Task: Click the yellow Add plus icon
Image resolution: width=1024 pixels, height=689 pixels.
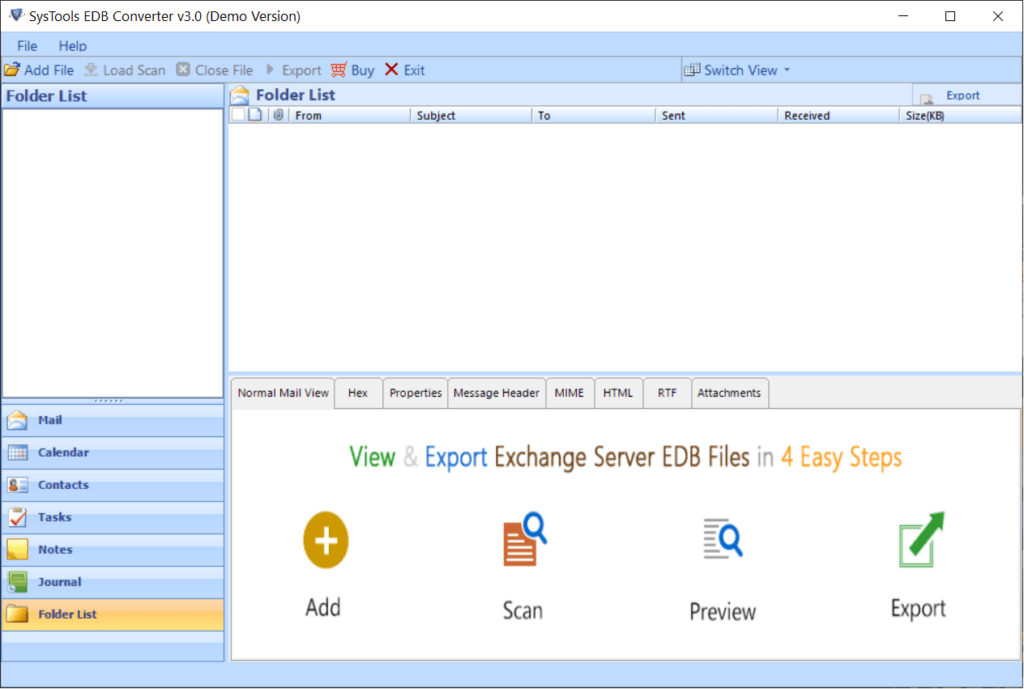Action: [x=326, y=540]
